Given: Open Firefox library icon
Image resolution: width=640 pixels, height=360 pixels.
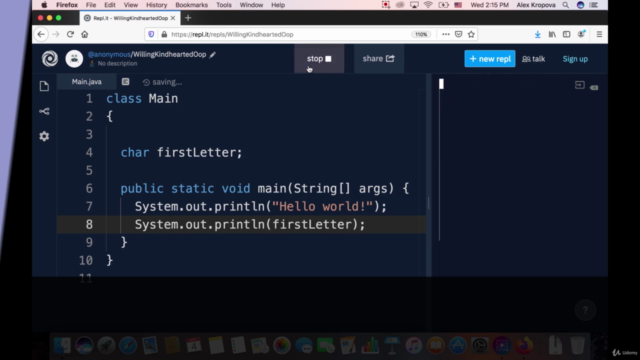Looking at the screenshot, I should (552, 34).
